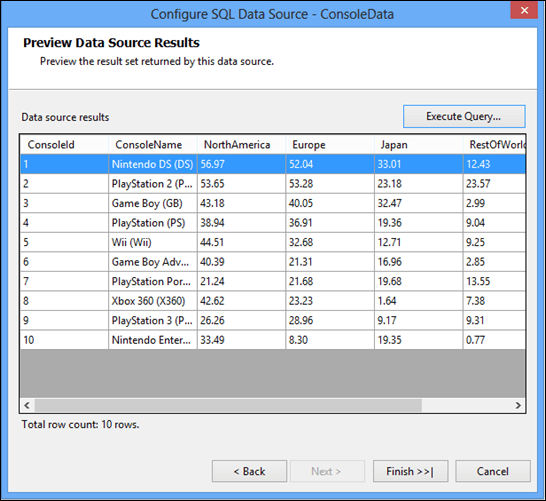This screenshot has width=546, height=501.
Task: Click NorthAmerica value 38.94
Action: [x=241, y=222]
